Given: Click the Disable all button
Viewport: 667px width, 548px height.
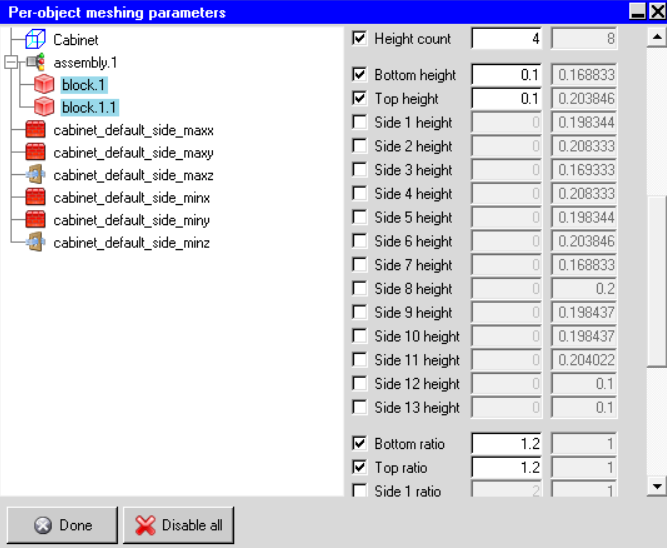Looking at the screenshot, I should coord(179,525).
